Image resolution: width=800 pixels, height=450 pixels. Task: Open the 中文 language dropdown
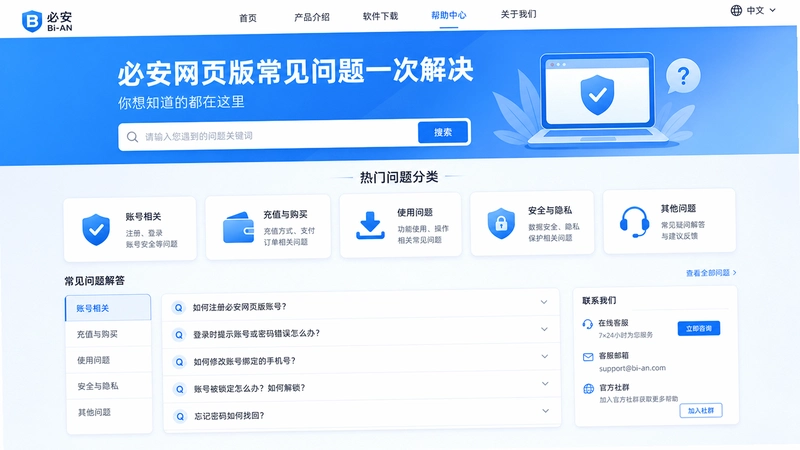754,10
